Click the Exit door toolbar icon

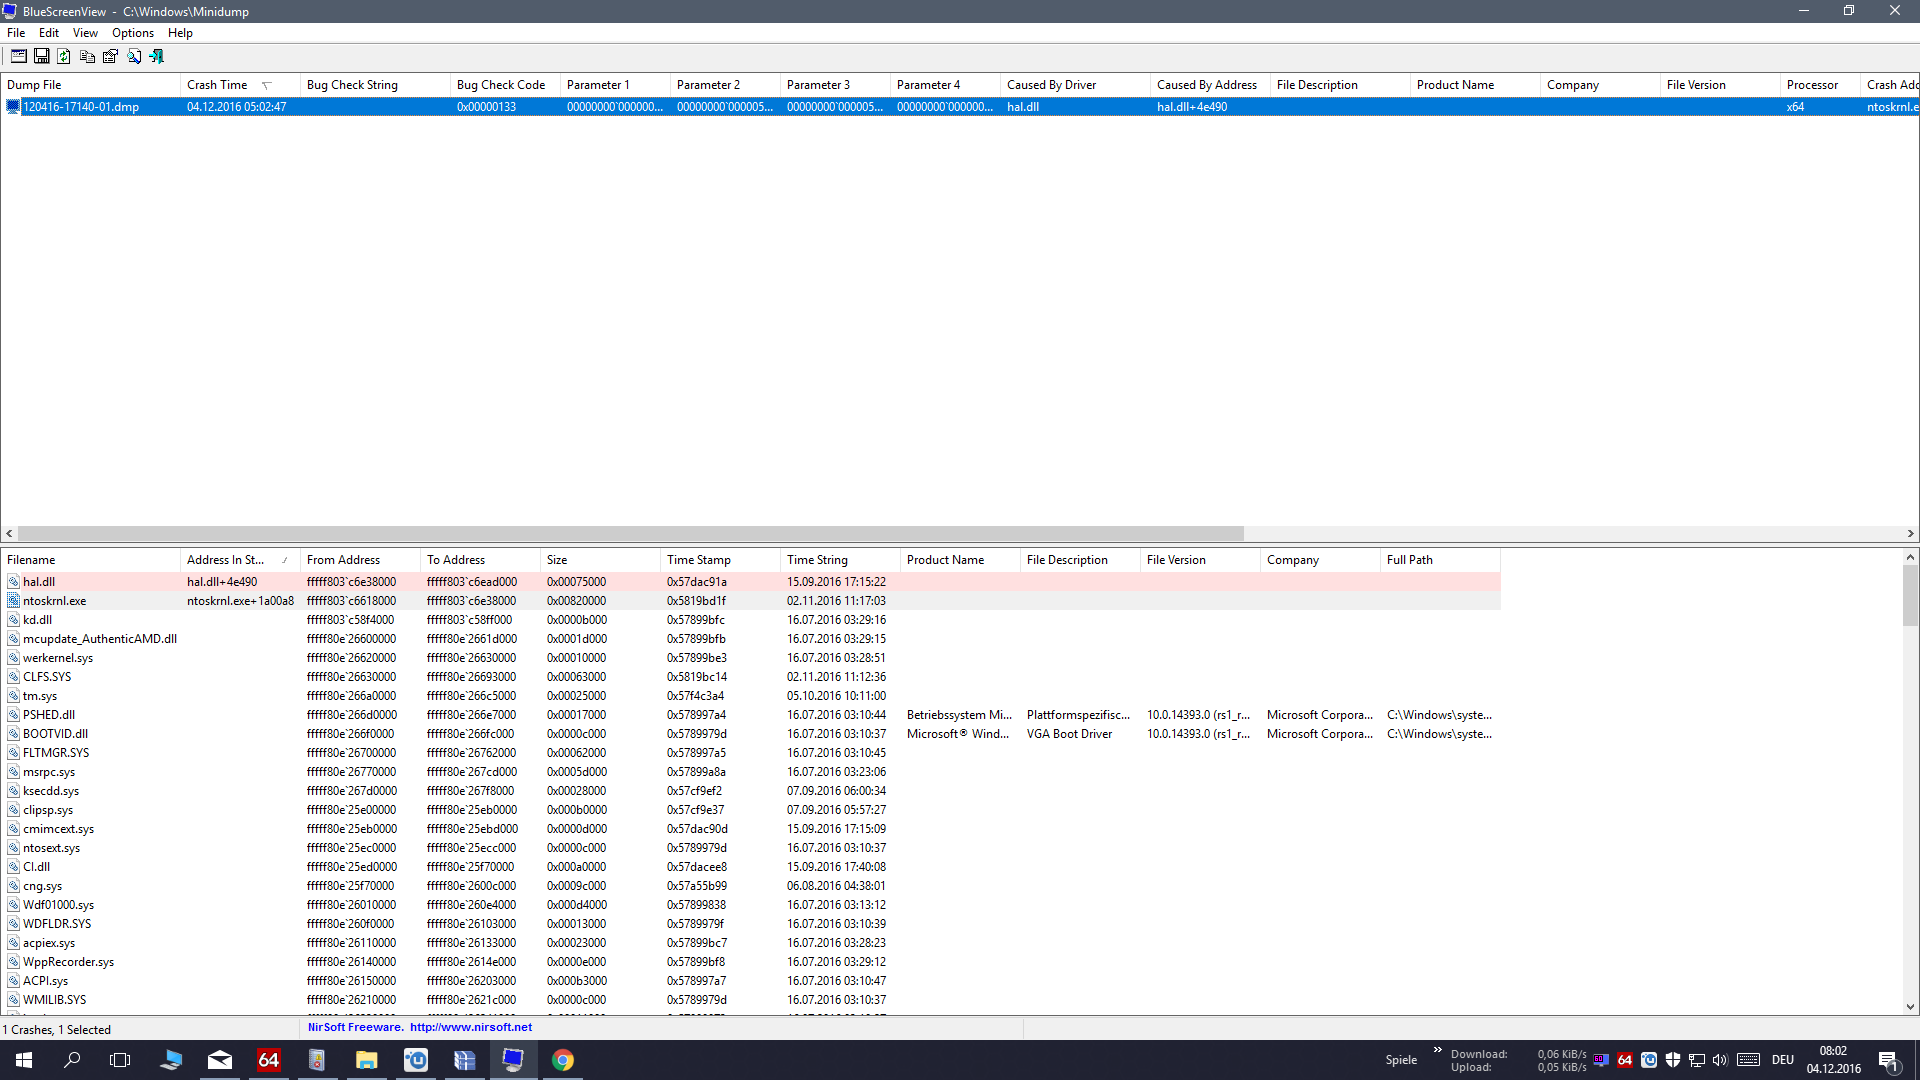coord(157,56)
